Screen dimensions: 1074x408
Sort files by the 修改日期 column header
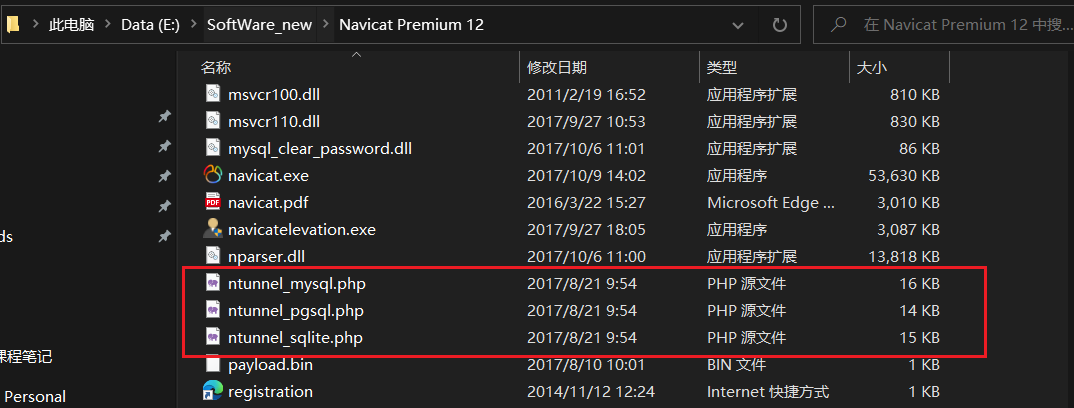pyautogui.click(x=557, y=67)
